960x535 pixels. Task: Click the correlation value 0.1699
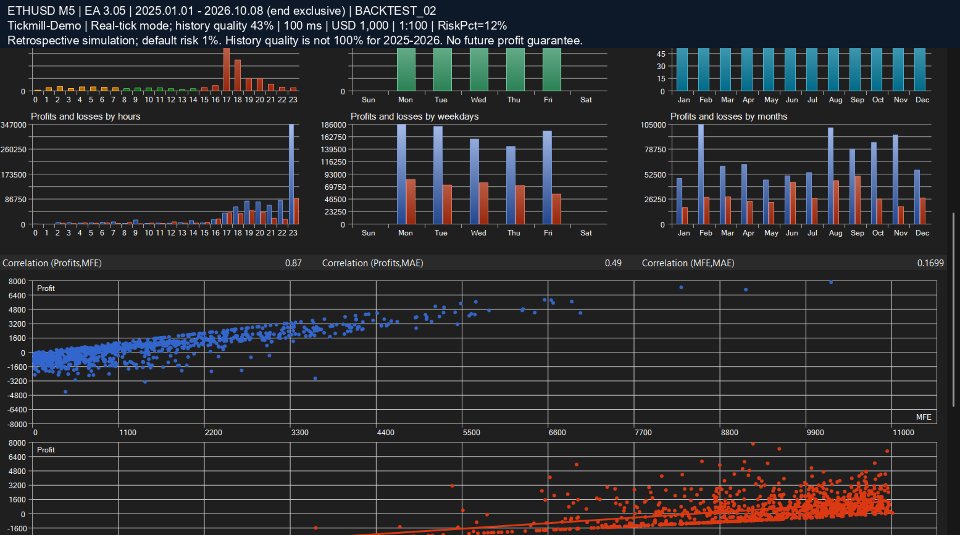click(x=931, y=263)
